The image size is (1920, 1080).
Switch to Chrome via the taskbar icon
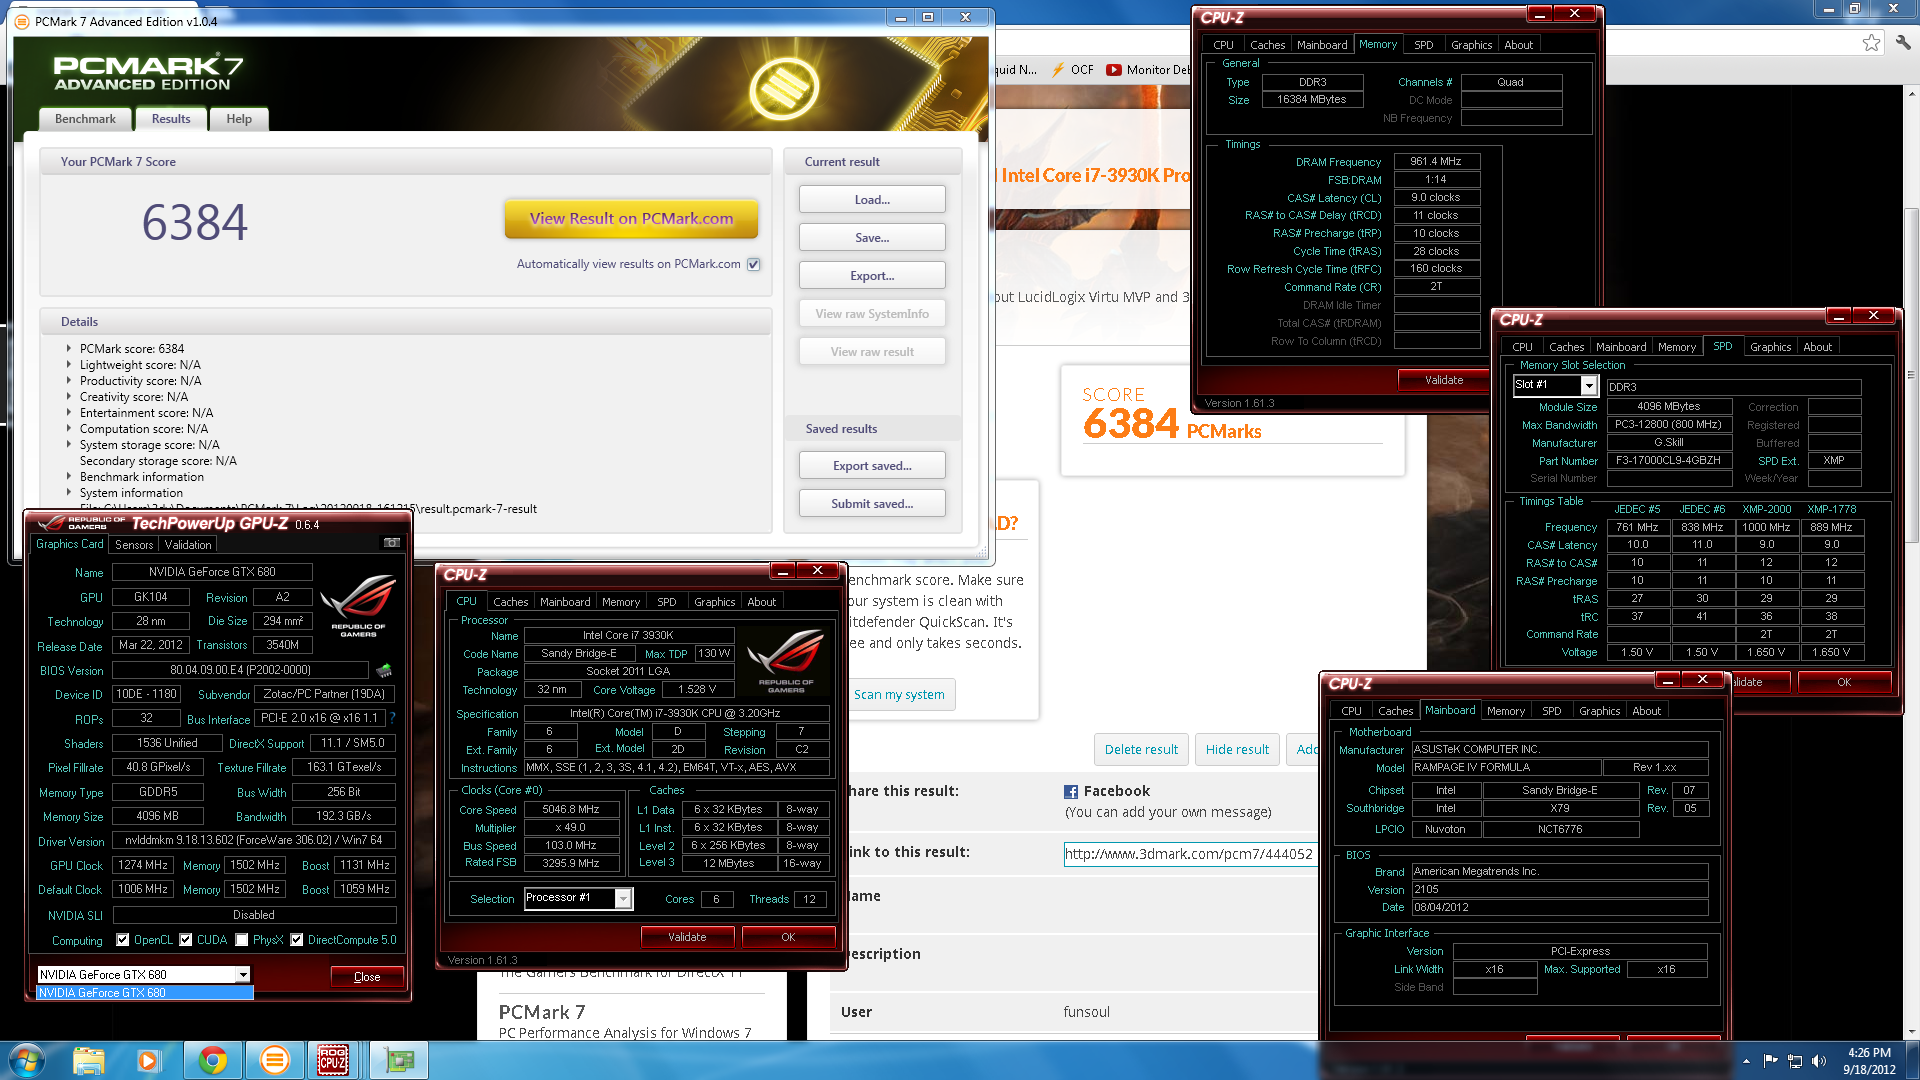[212, 1060]
